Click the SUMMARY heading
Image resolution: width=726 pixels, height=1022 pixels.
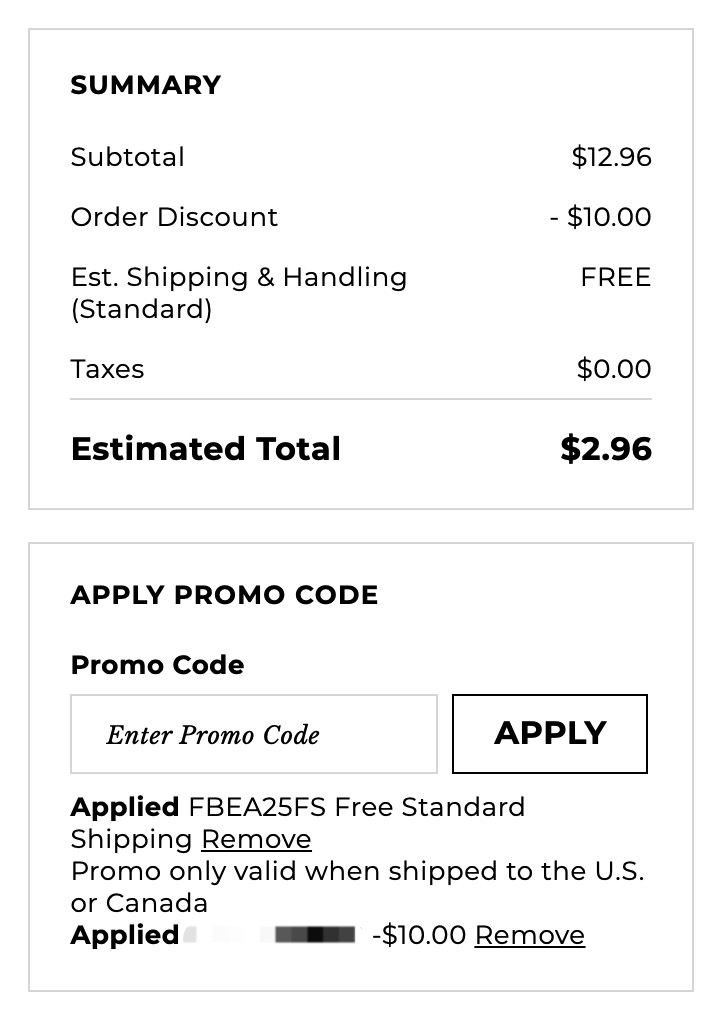(146, 85)
